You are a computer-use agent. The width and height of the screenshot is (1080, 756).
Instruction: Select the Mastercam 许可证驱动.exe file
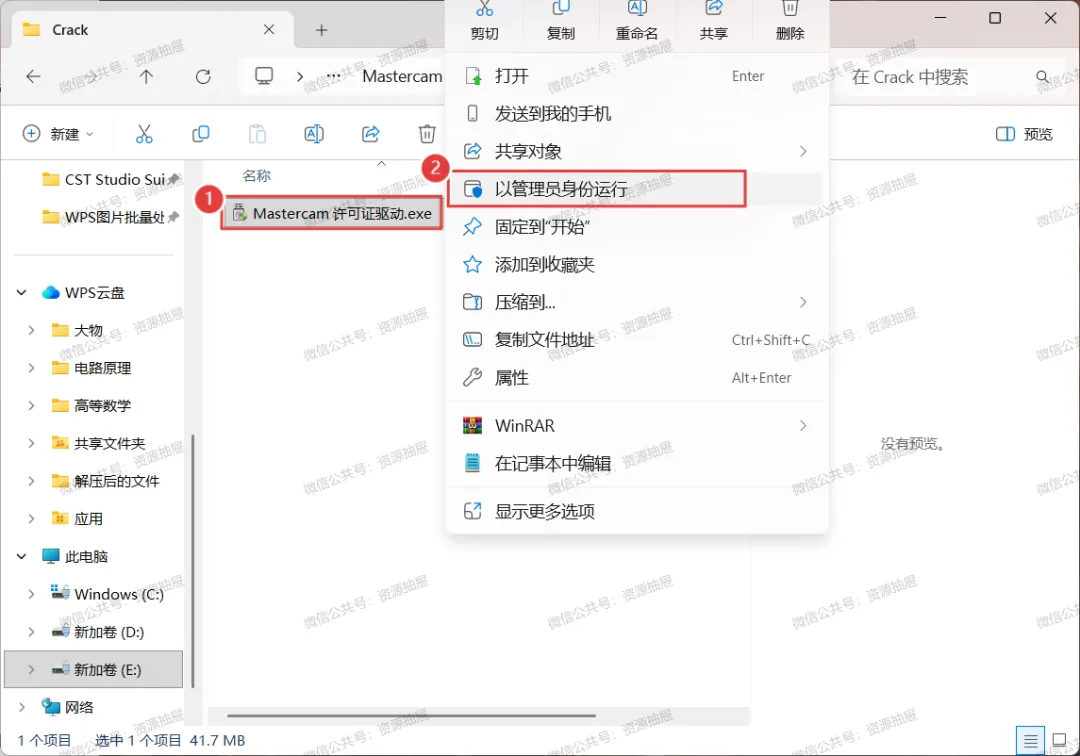(332, 214)
